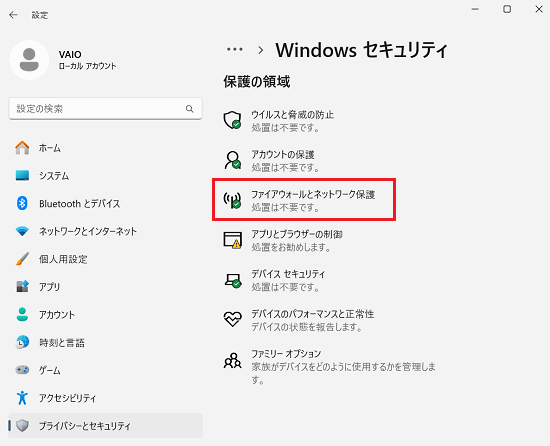
Task: Click the 個人用設定 paintbrush icon
Action: 22,259
